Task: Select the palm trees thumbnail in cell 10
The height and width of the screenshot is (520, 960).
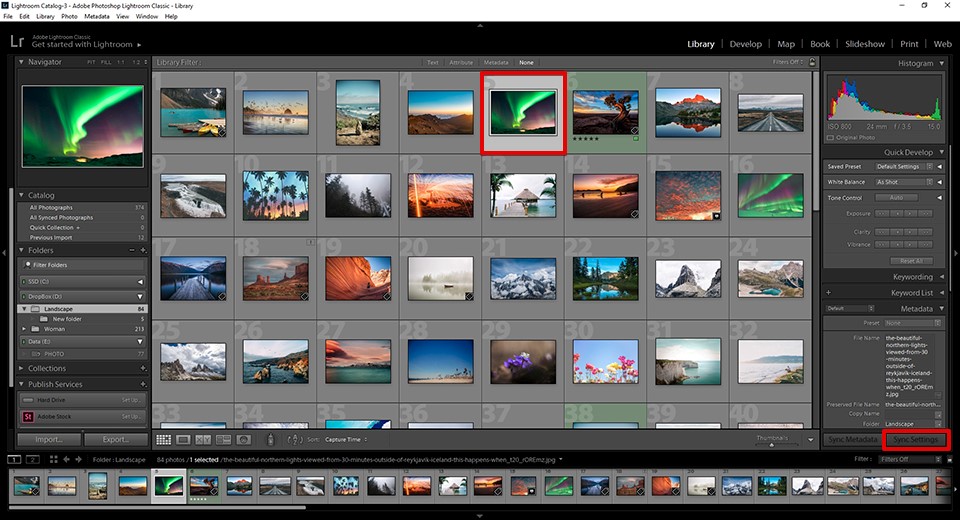Action: (x=276, y=195)
